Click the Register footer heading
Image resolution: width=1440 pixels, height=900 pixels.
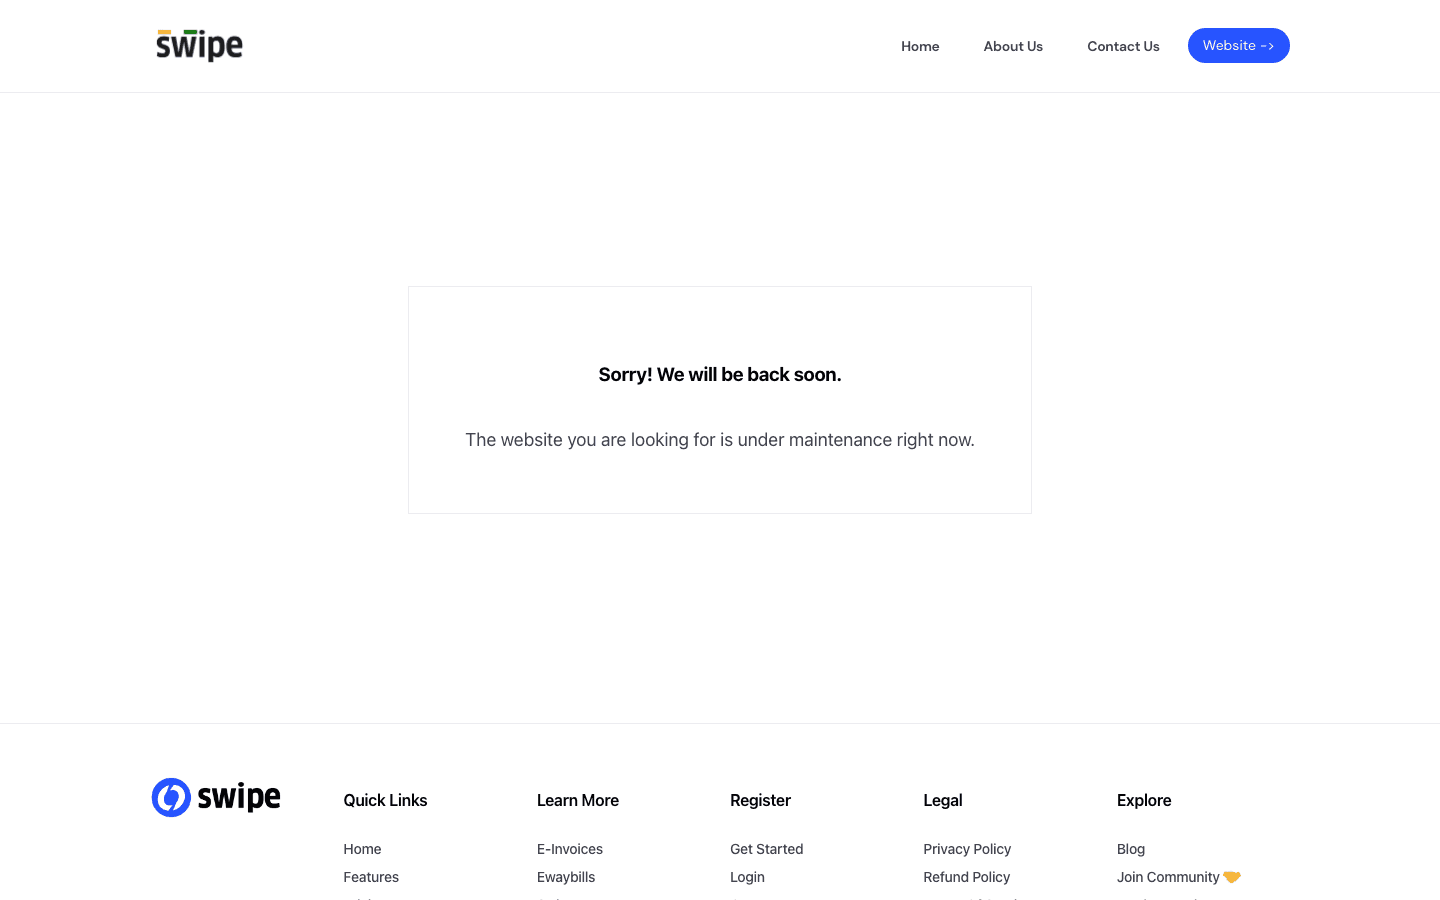pyautogui.click(x=760, y=800)
